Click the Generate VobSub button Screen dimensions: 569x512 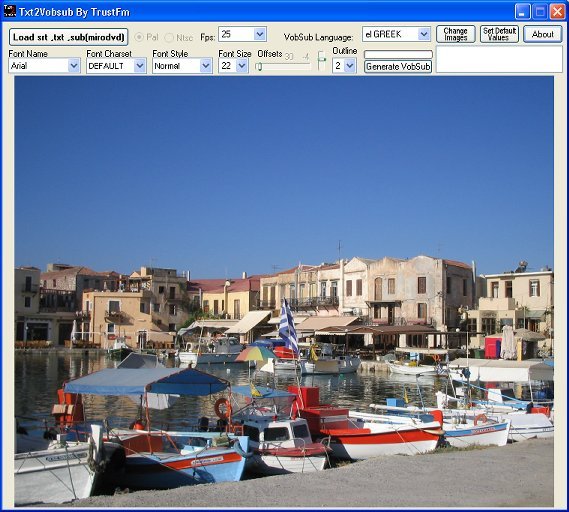(x=398, y=66)
